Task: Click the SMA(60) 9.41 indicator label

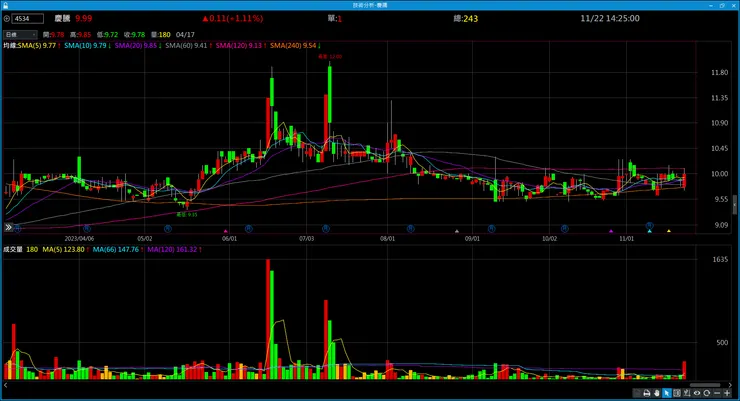Action: click(x=188, y=46)
